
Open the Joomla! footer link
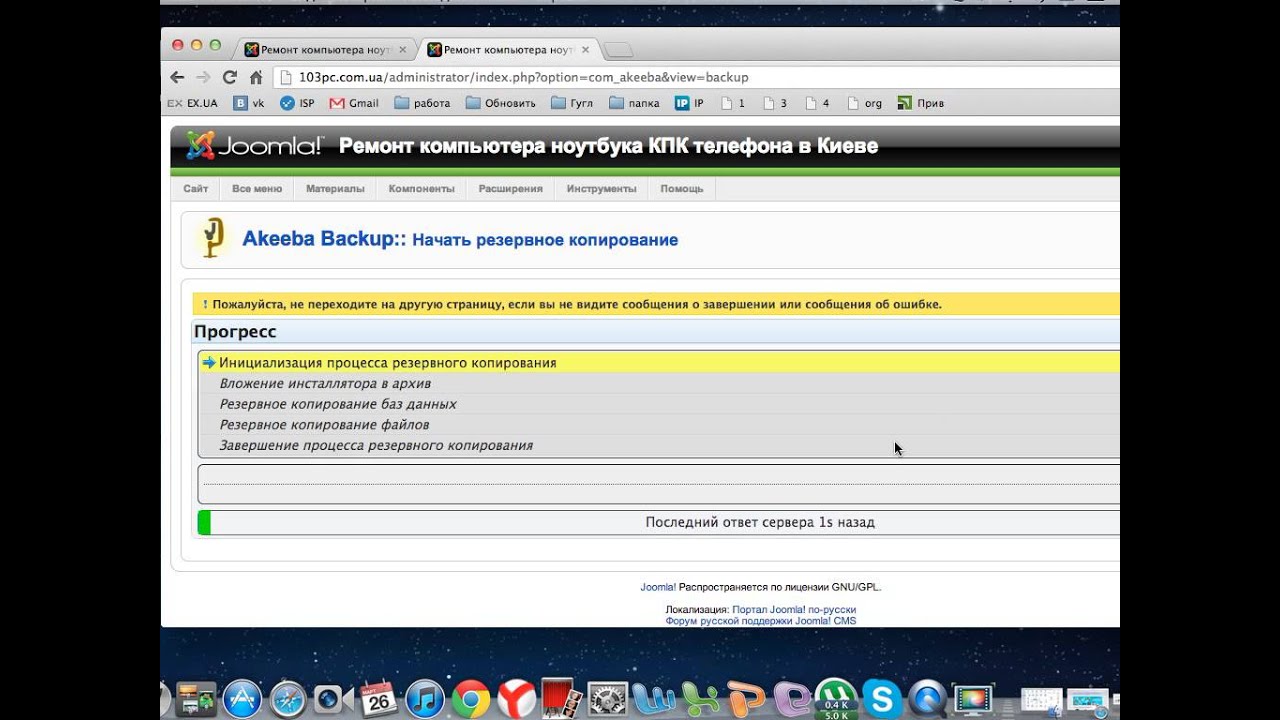coord(658,587)
